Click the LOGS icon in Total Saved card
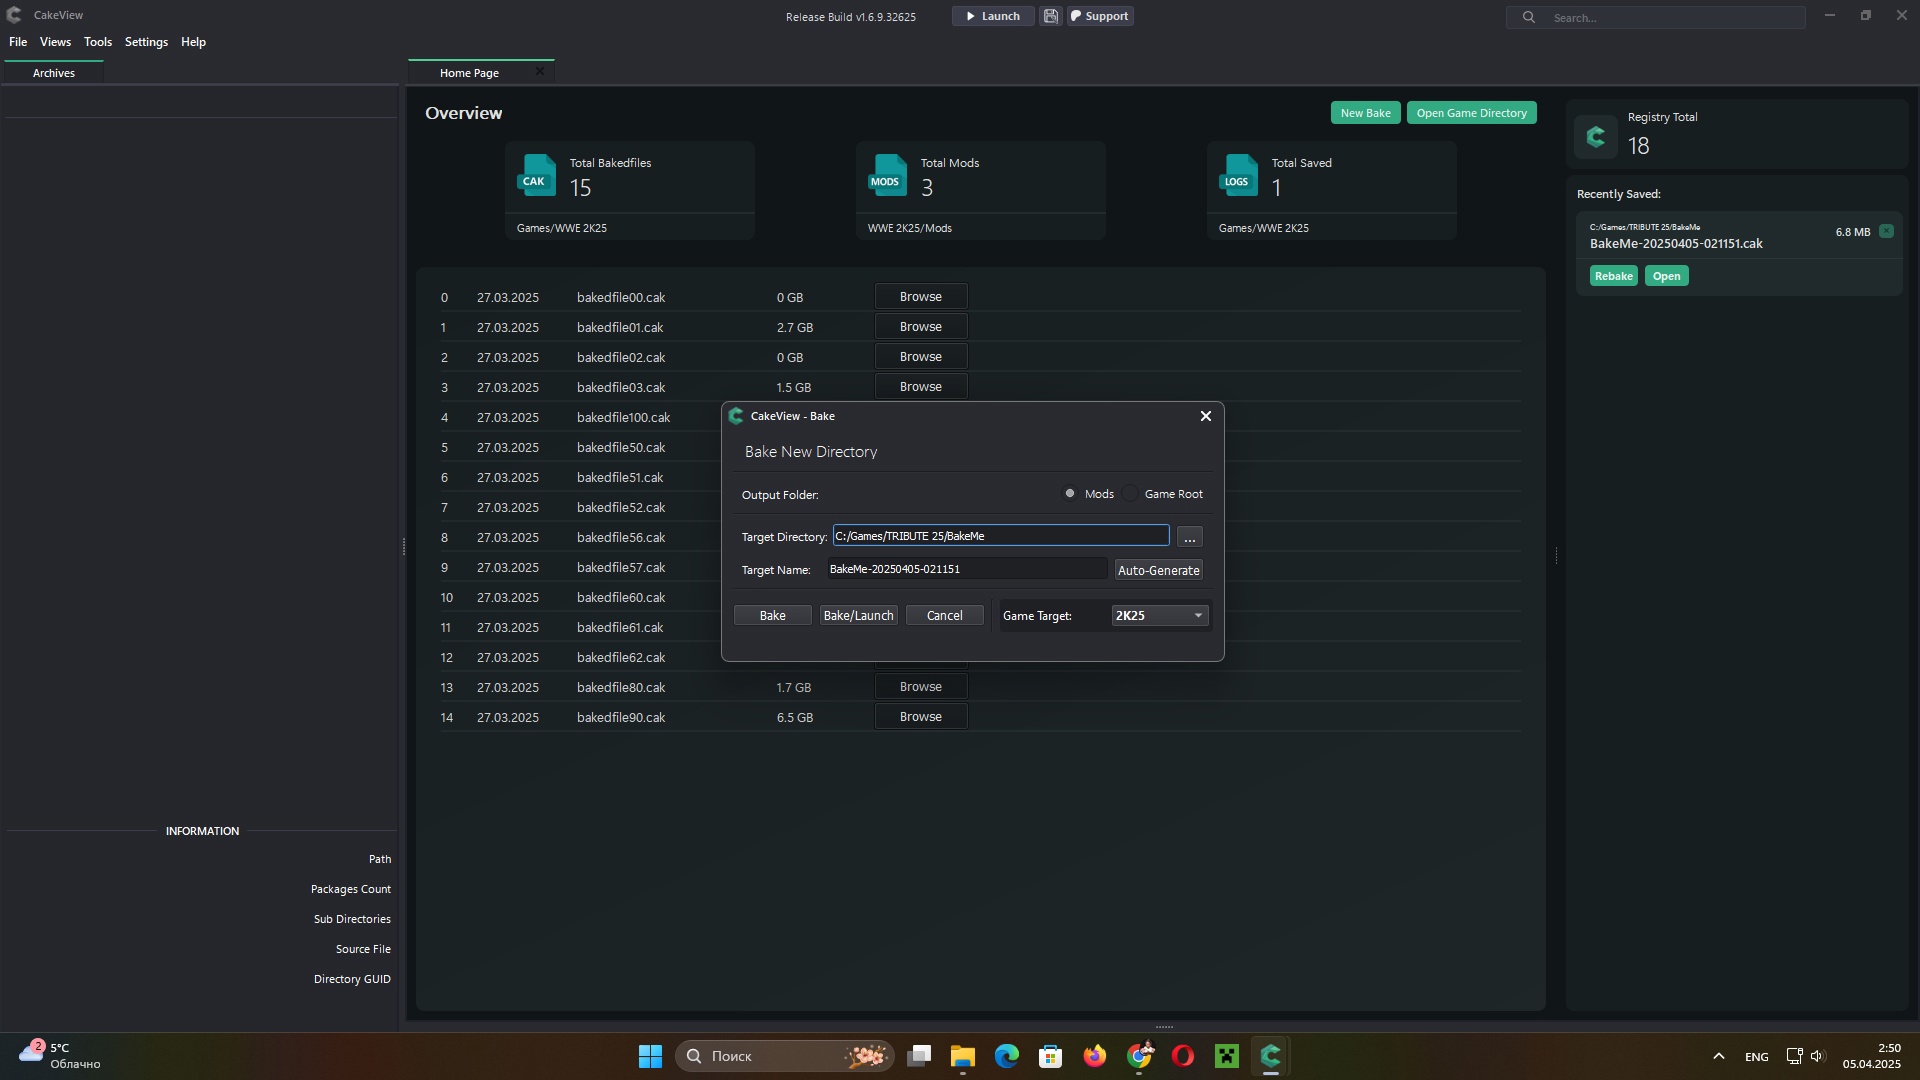 pos(1238,176)
